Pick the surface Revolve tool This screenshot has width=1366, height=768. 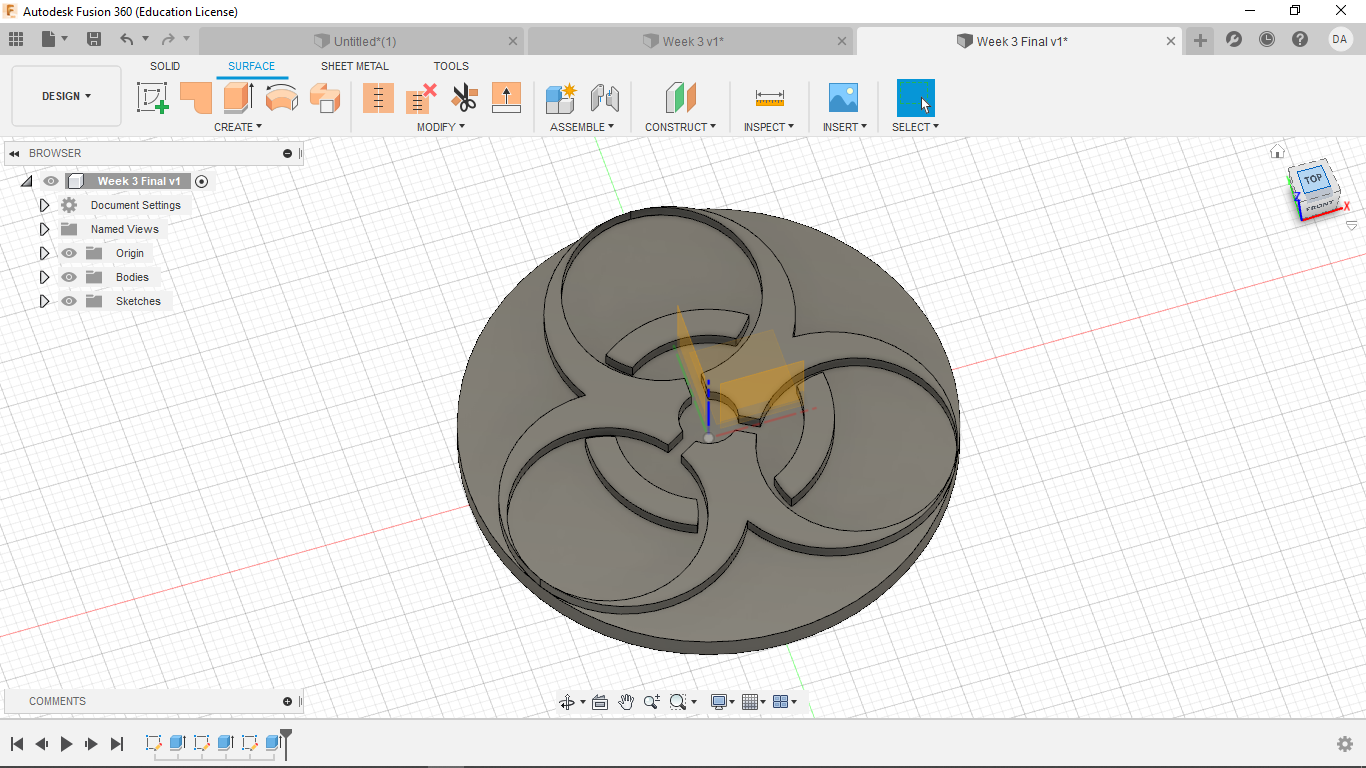pos(281,98)
